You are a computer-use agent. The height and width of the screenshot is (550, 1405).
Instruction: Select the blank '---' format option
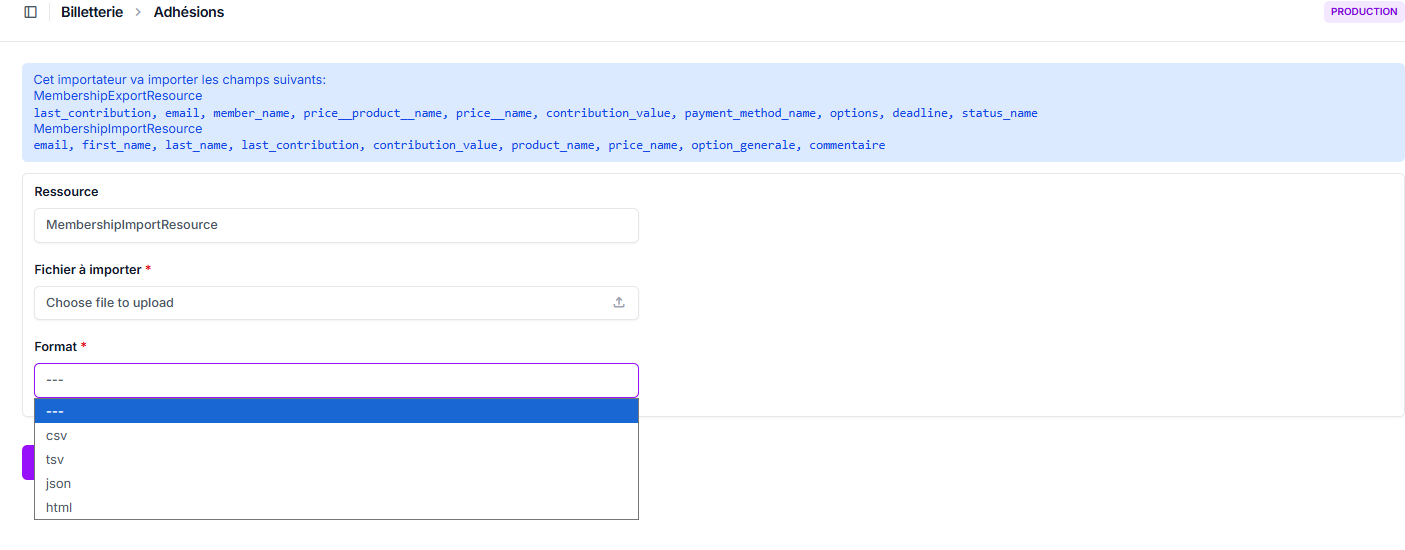click(x=336, y=411)
